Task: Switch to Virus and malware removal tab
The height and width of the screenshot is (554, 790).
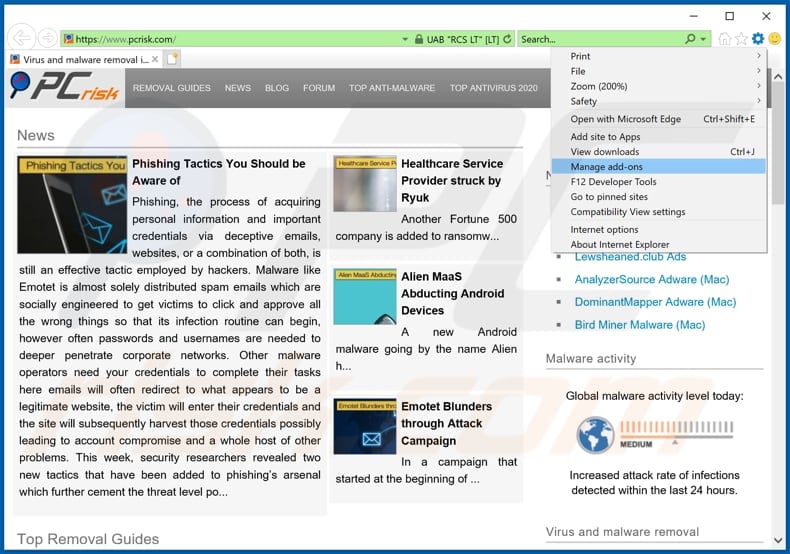Action: (85, 59)
